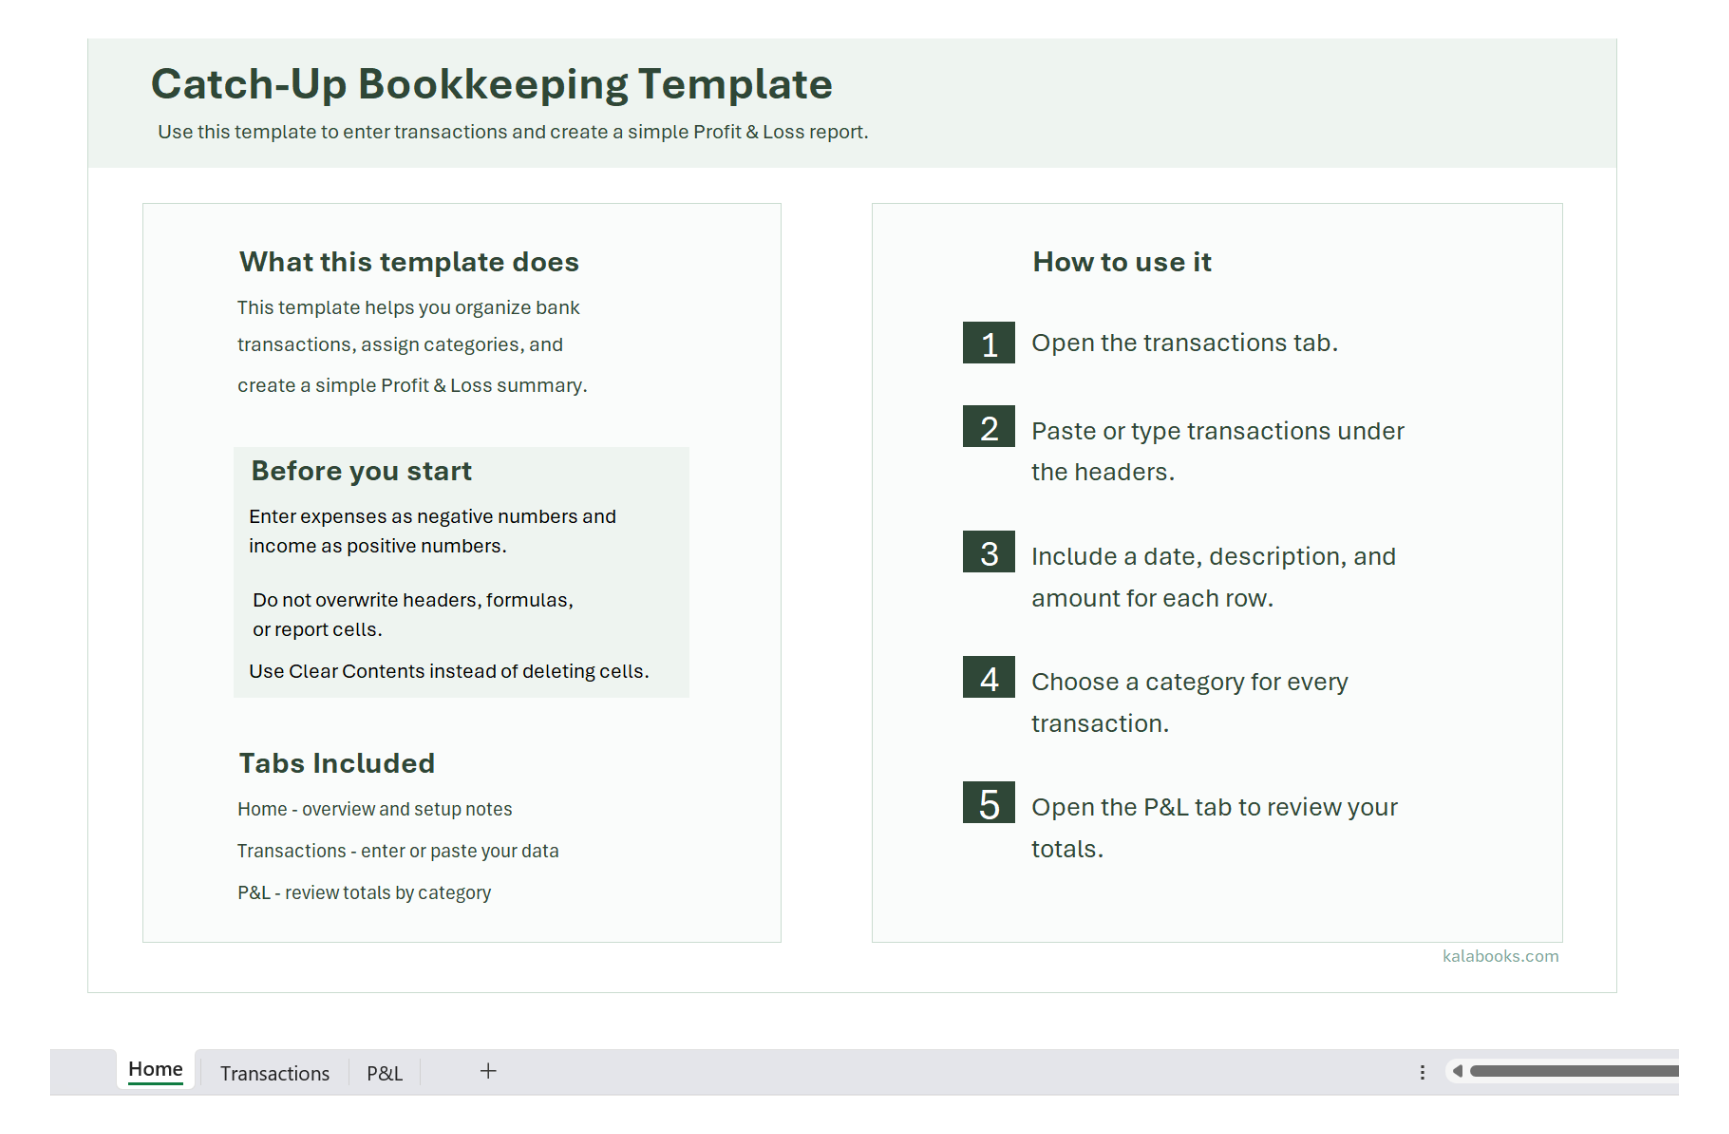Click 'Choose a category for every' text
The width and height of the screenshot is (1729, 1134).
(1189, 682)
